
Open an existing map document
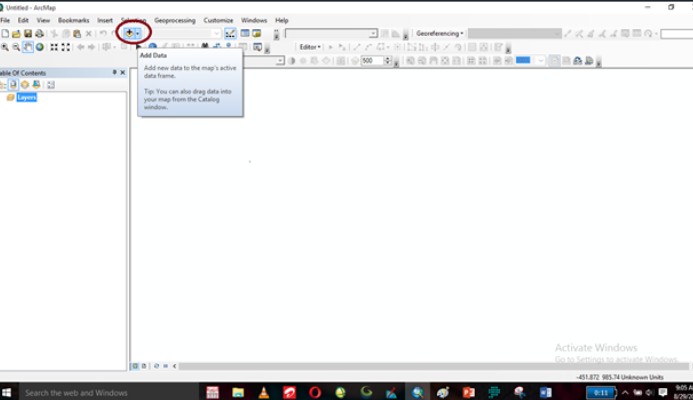(x=16, y=34)
